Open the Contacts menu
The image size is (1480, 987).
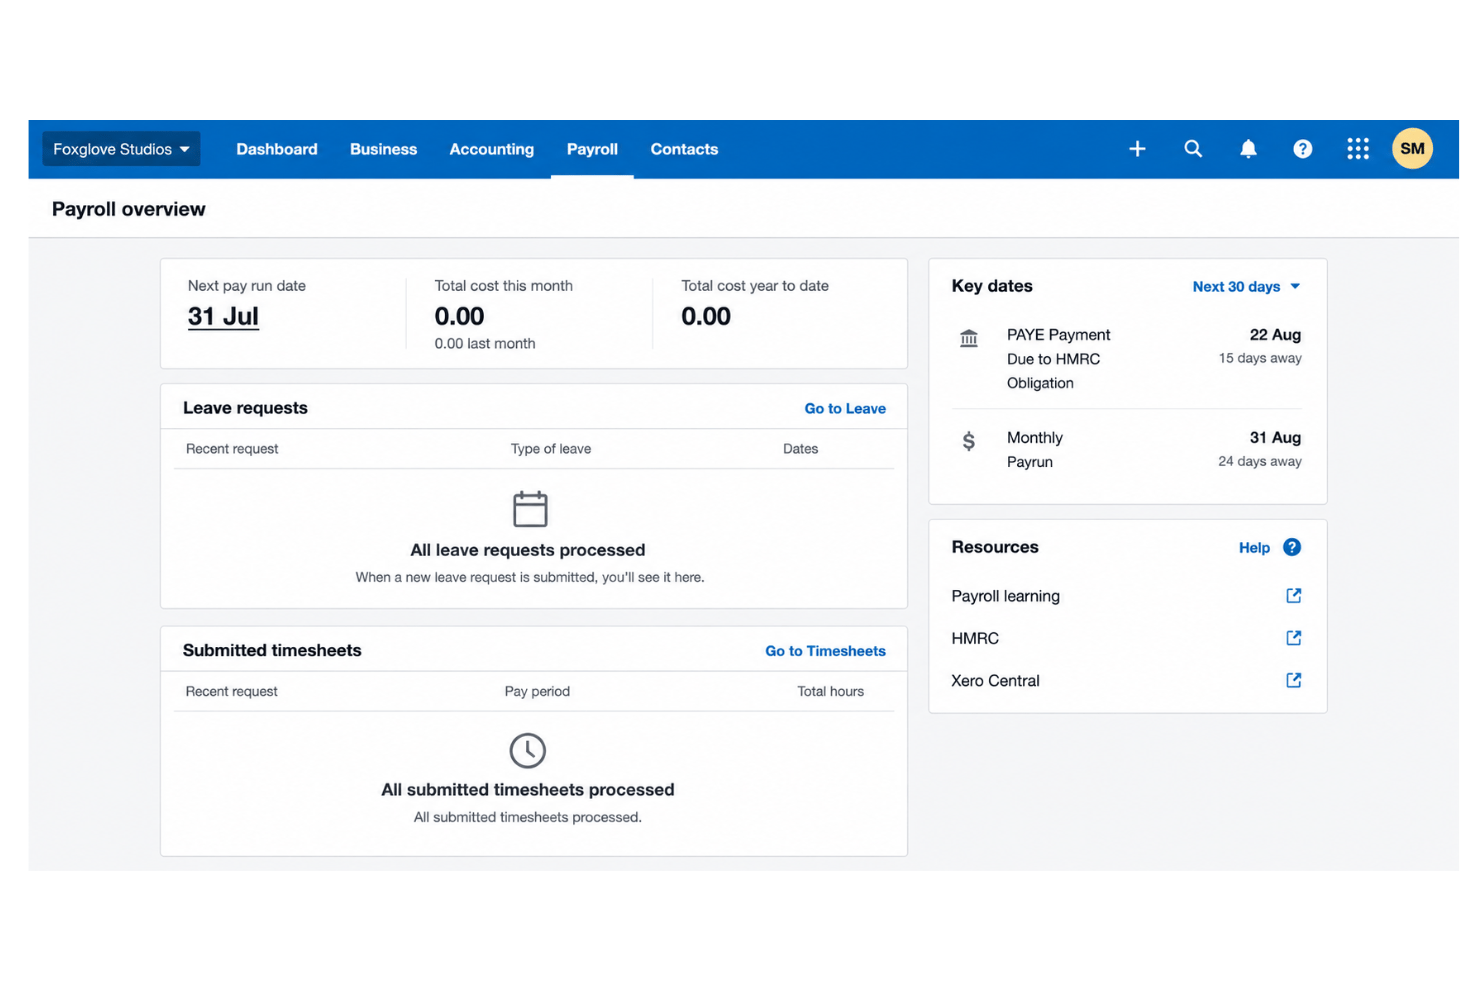coord(684,149)
